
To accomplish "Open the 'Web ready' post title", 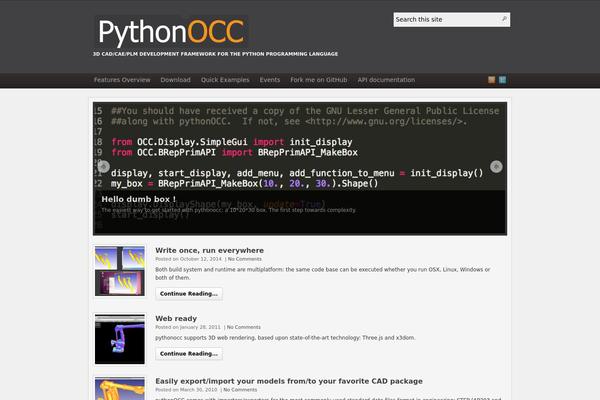I will 176,318.
